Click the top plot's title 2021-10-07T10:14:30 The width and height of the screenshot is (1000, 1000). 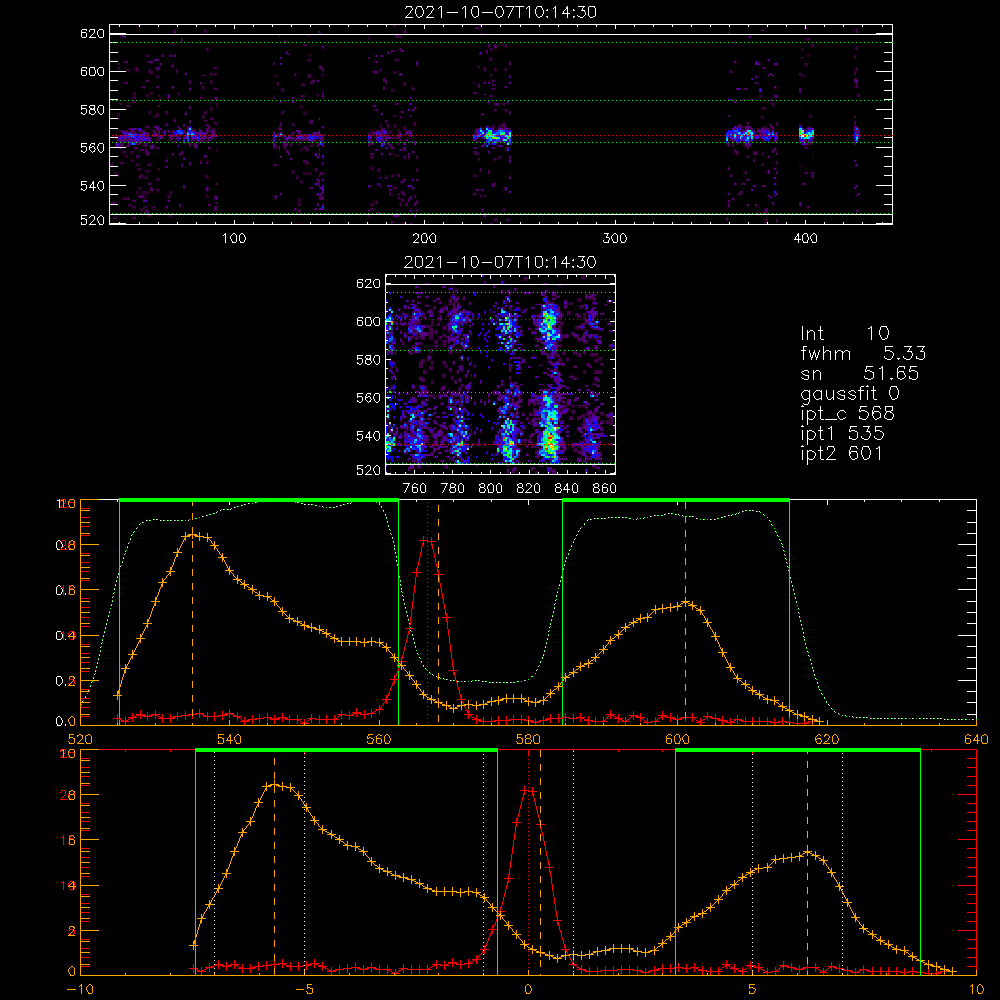click(x=501, y=12)
